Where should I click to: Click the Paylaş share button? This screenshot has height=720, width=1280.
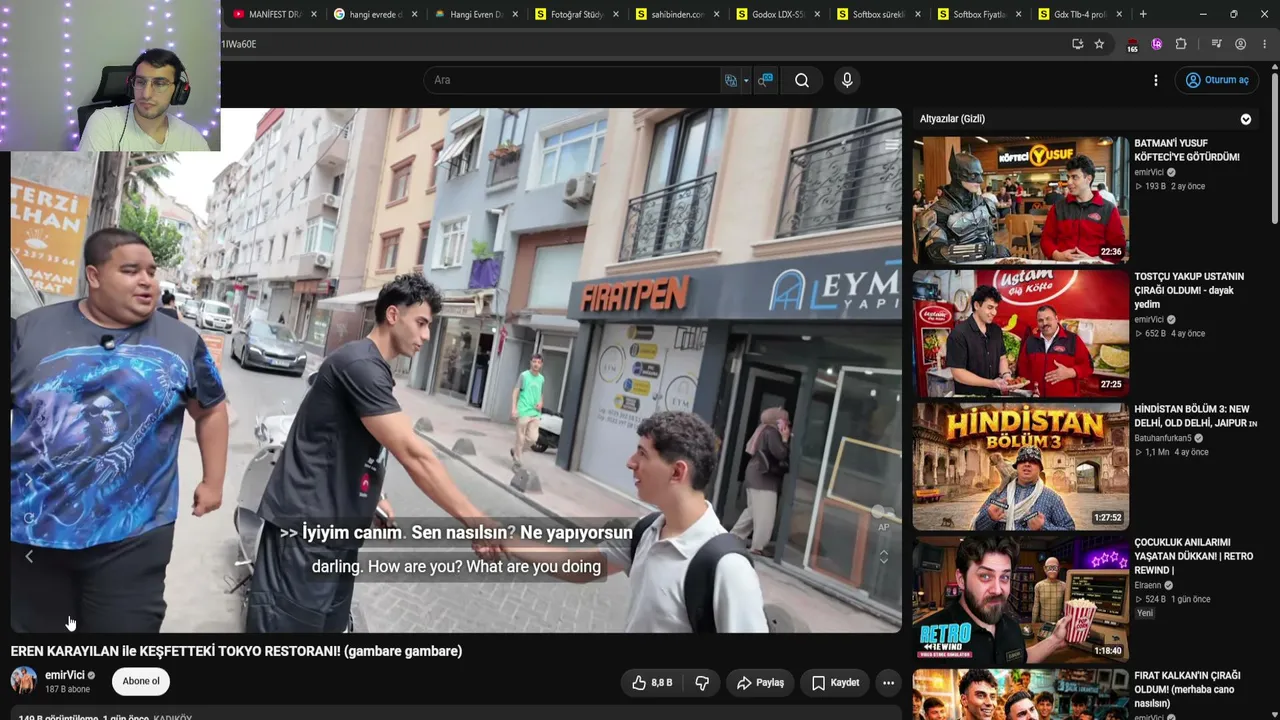[x=760, y=683]
